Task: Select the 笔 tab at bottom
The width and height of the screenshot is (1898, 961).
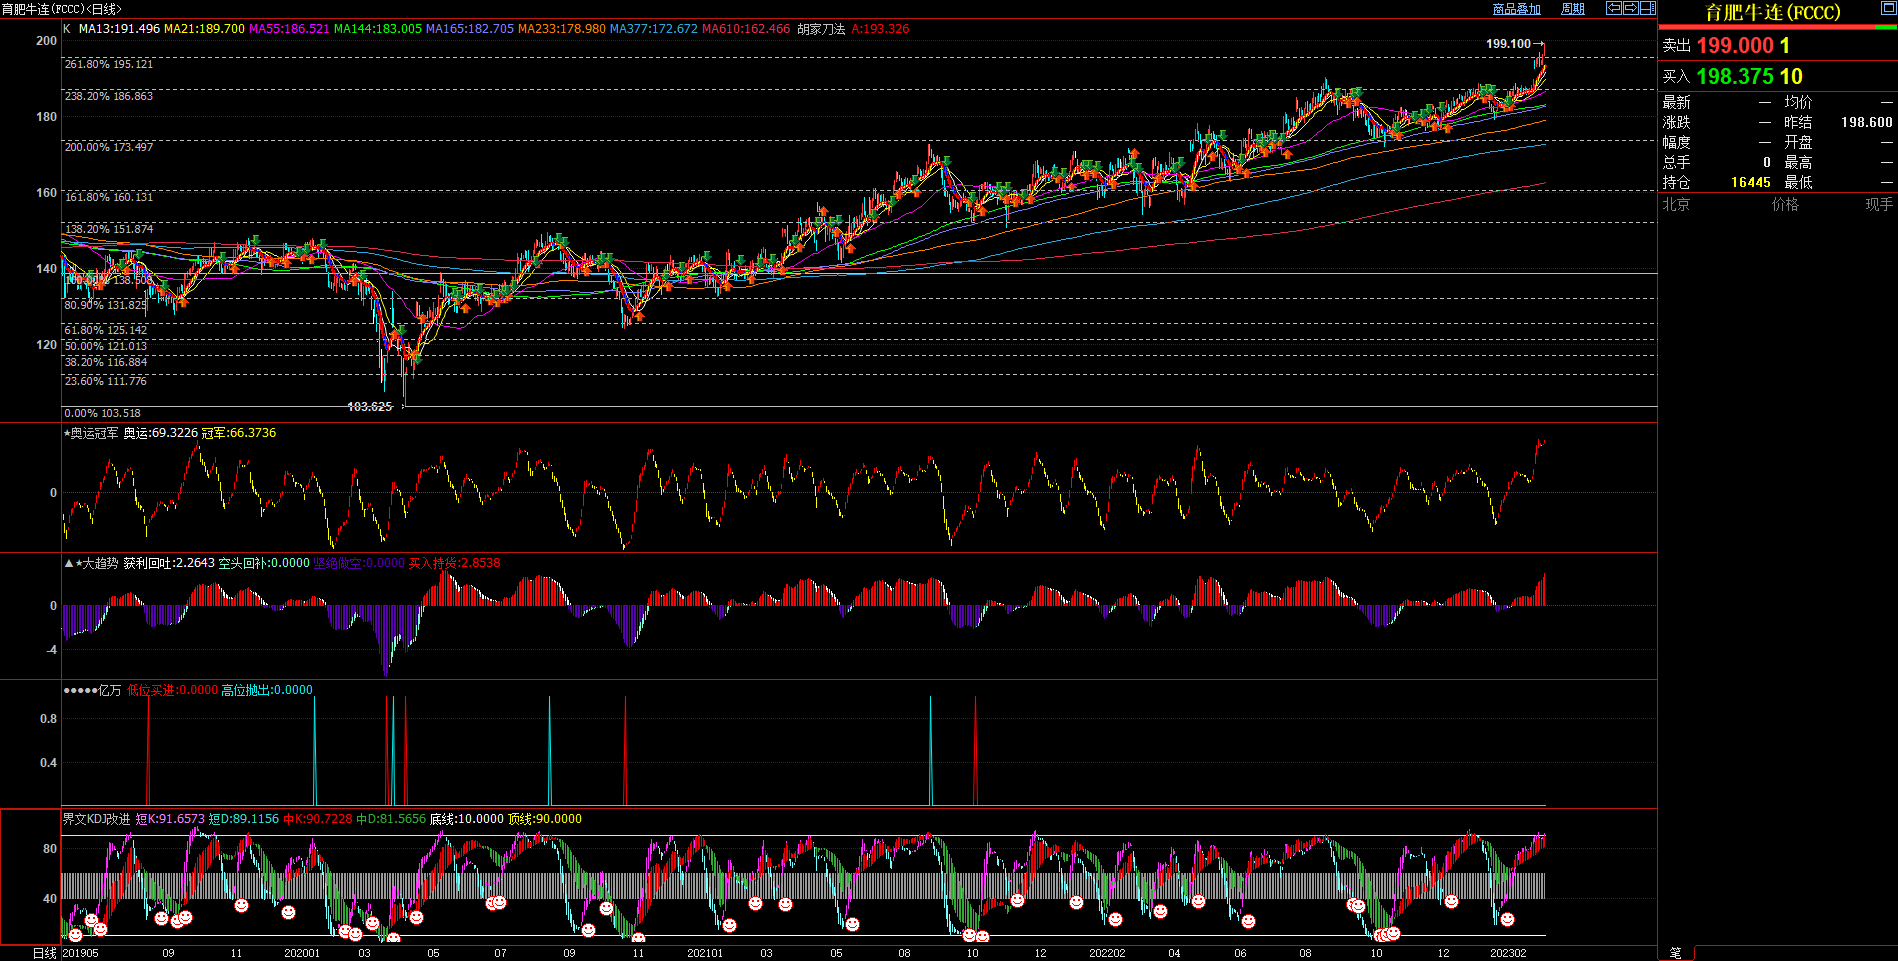Action: pos(1676,953)
